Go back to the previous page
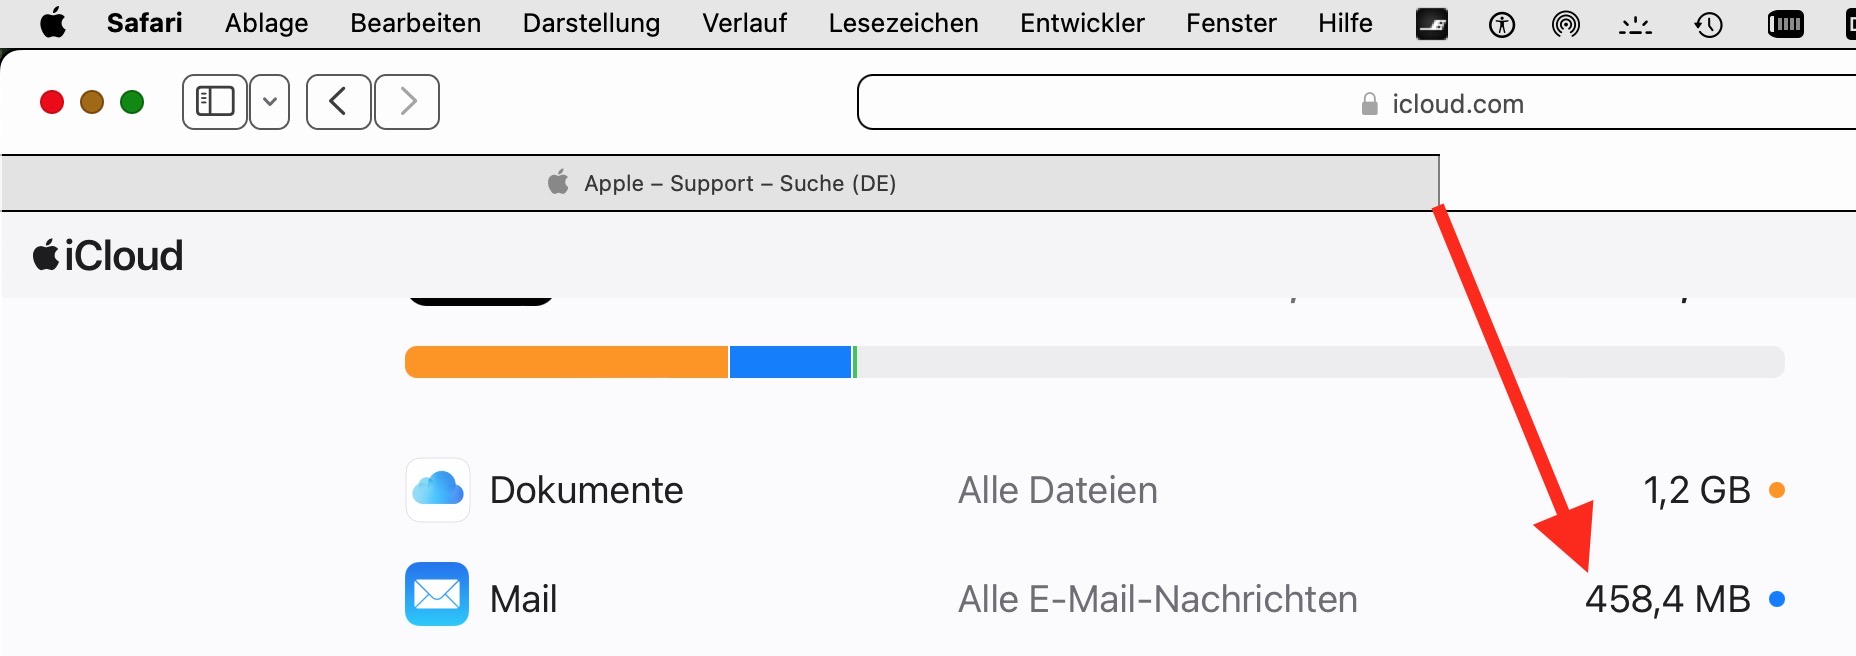The image size is (1856, 656). point(338,102)
